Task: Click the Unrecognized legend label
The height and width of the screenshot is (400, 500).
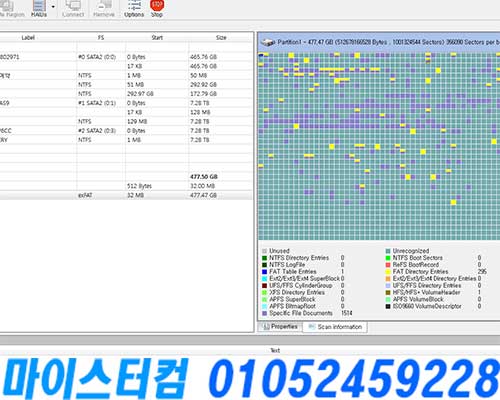Action: [x=411, y=251]
